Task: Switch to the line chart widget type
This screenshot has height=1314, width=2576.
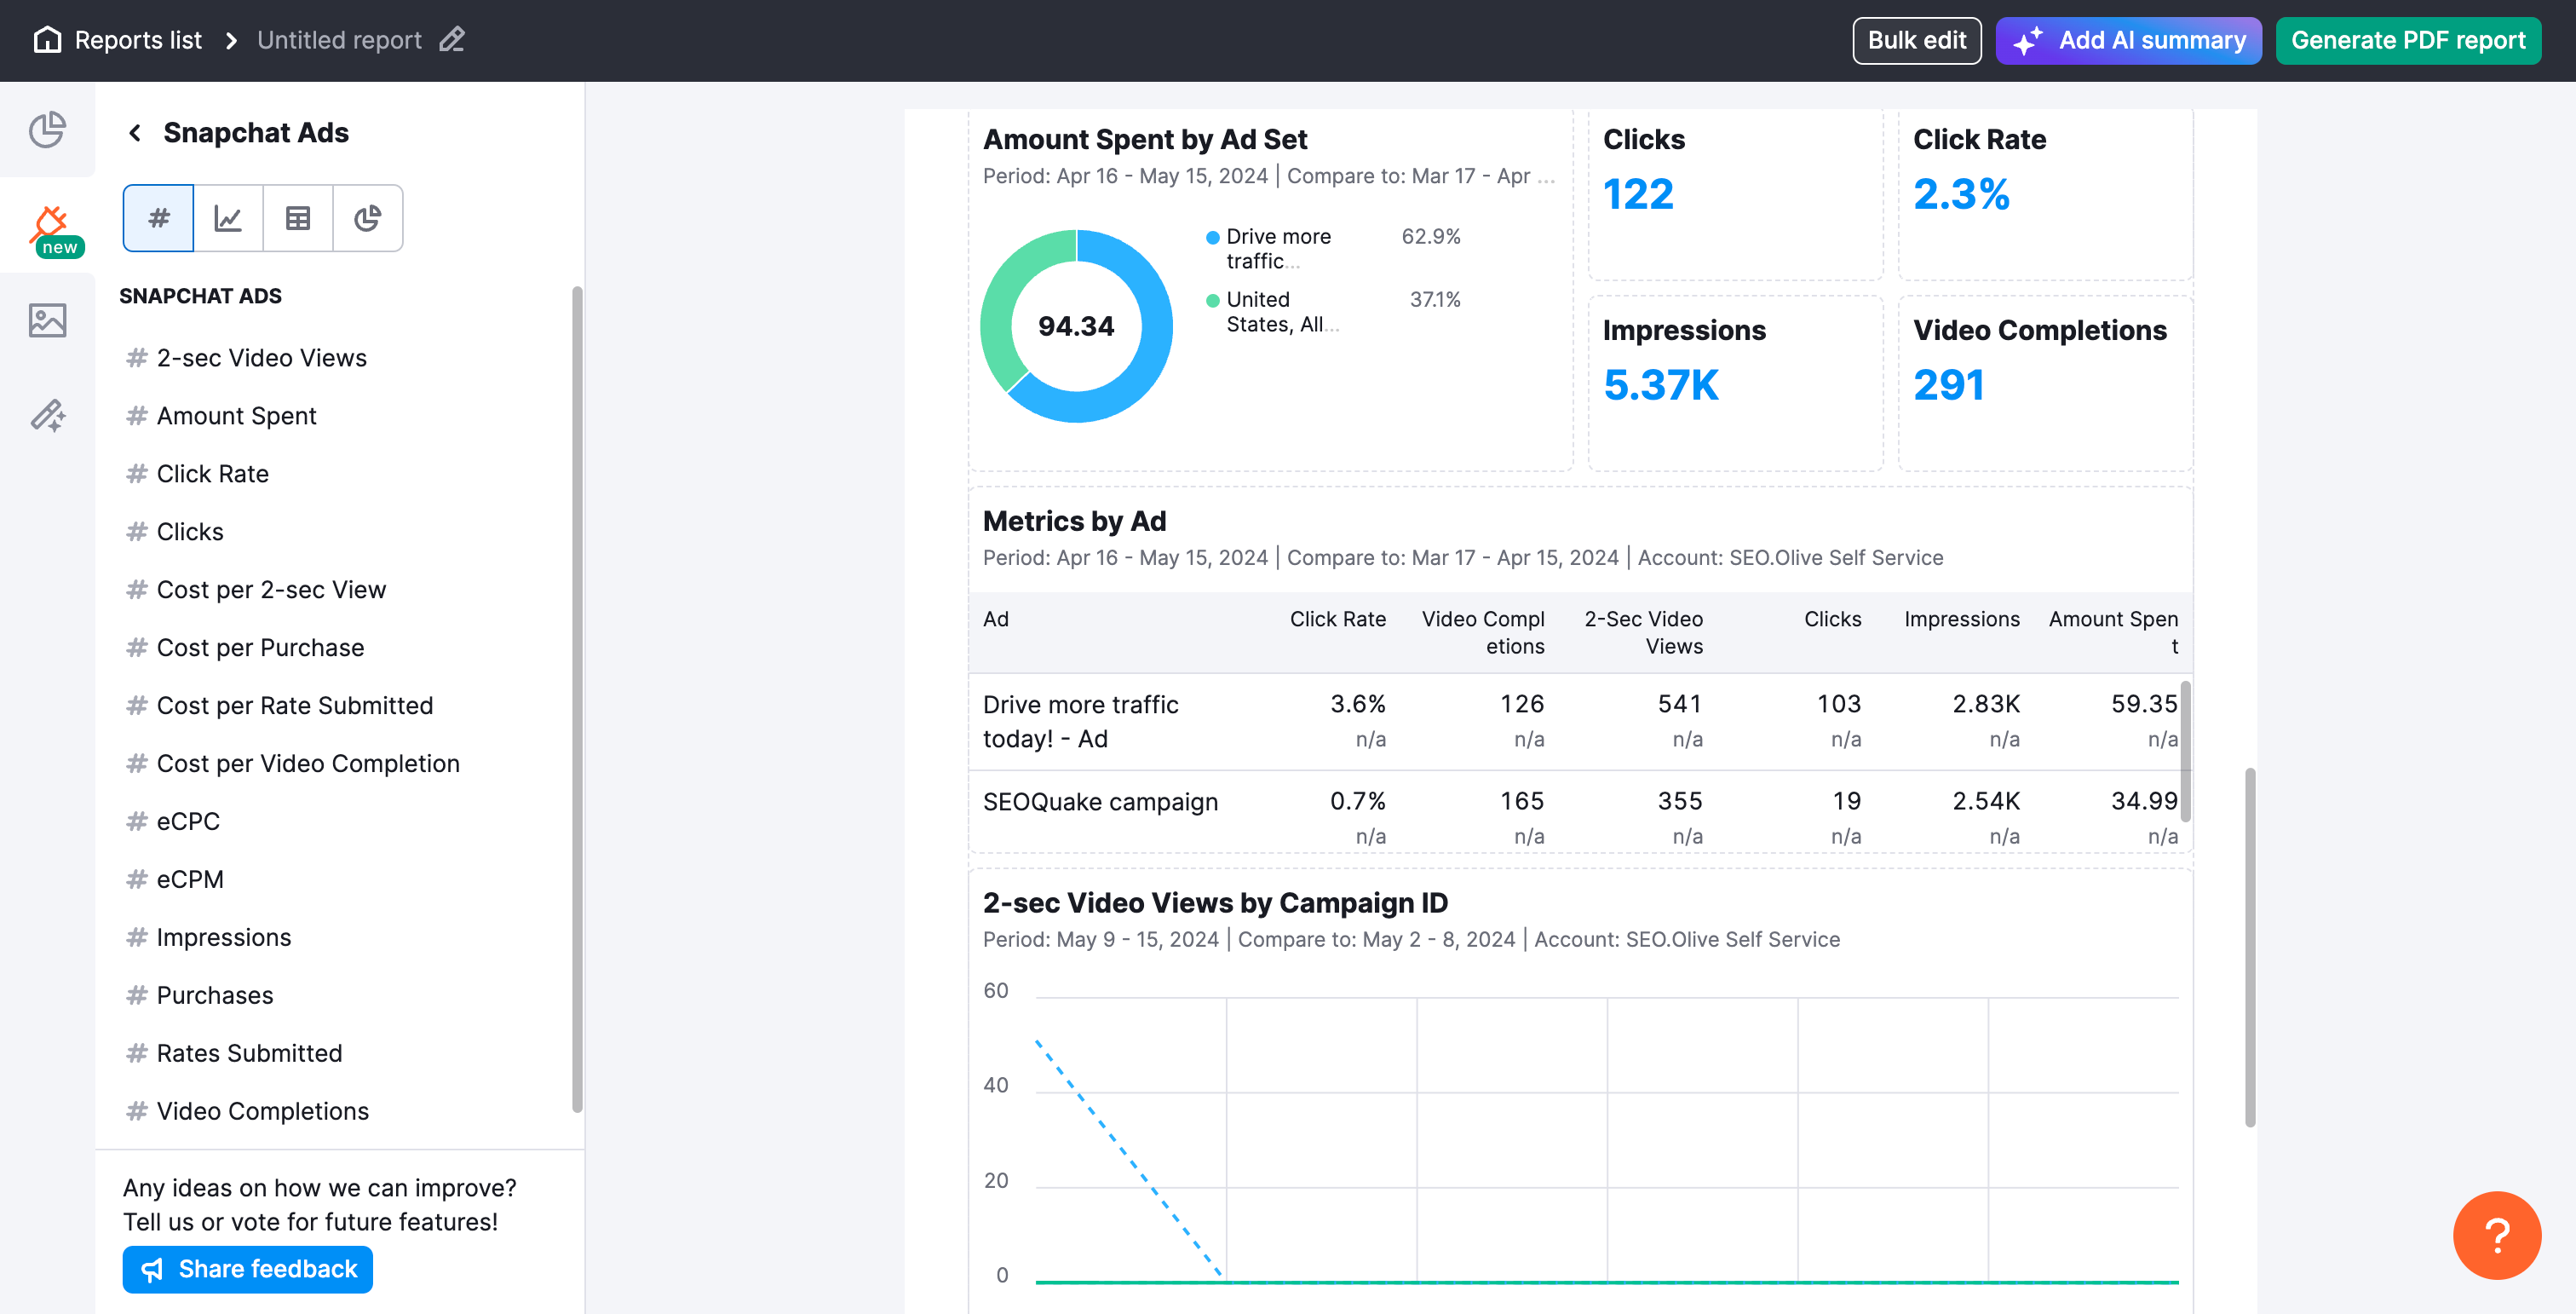Action: [x=227, y=217]
